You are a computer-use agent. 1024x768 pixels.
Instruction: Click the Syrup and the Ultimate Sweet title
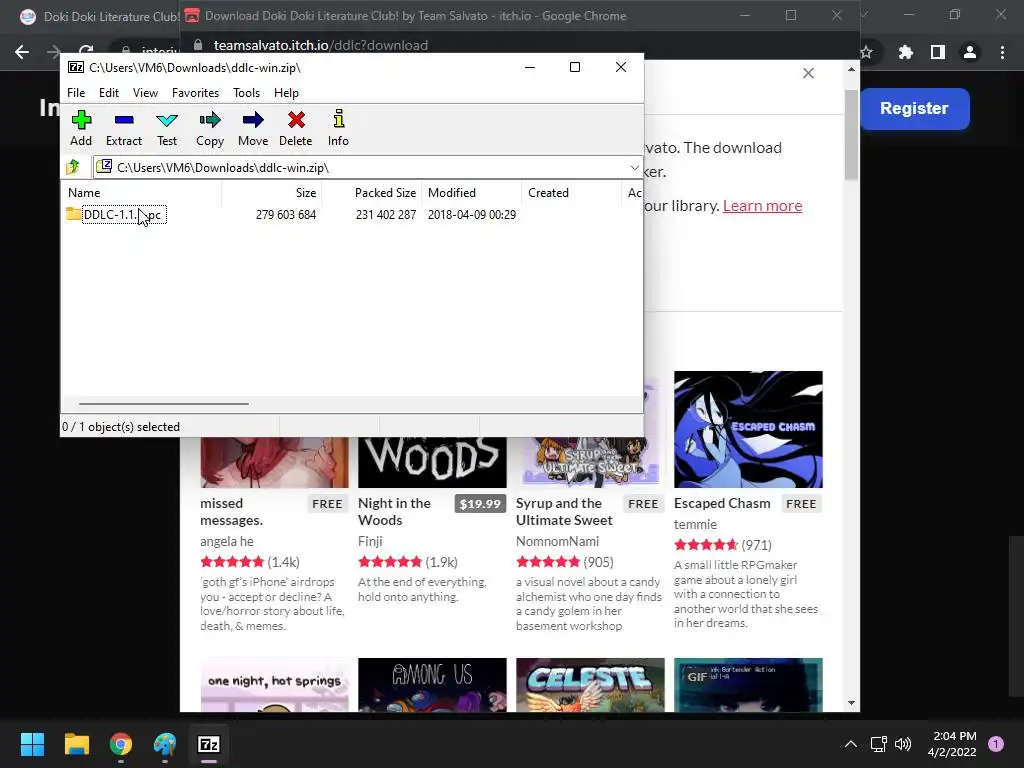564,512
